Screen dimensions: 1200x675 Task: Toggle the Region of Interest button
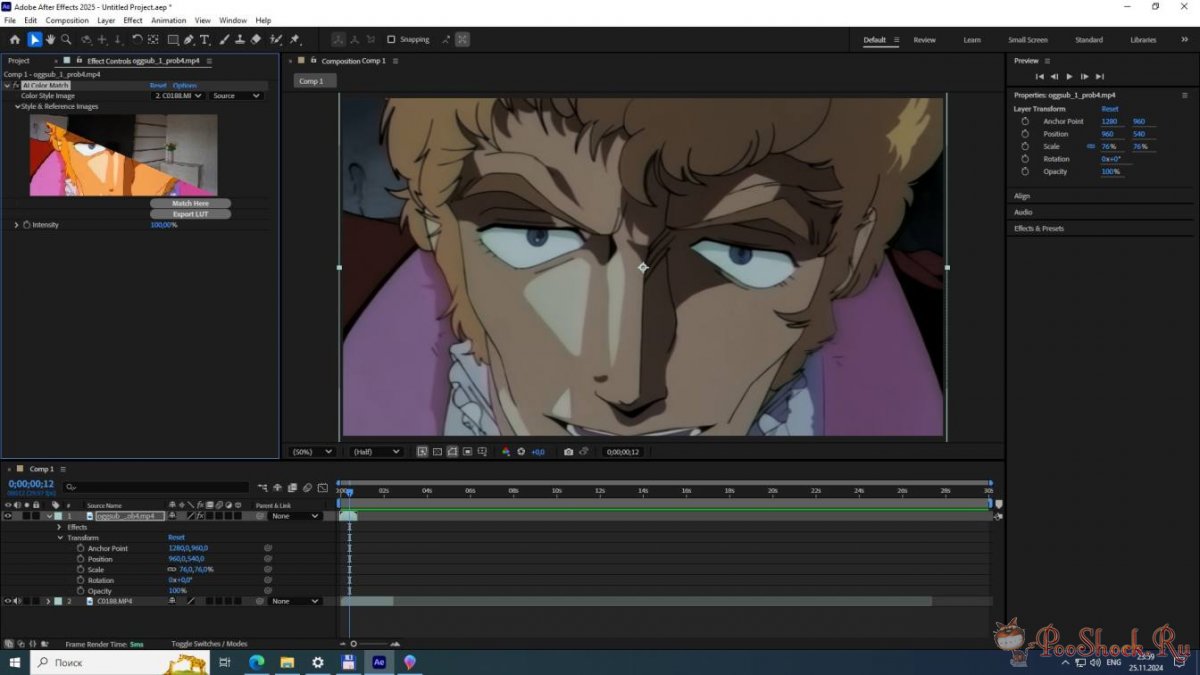point(467,452)
